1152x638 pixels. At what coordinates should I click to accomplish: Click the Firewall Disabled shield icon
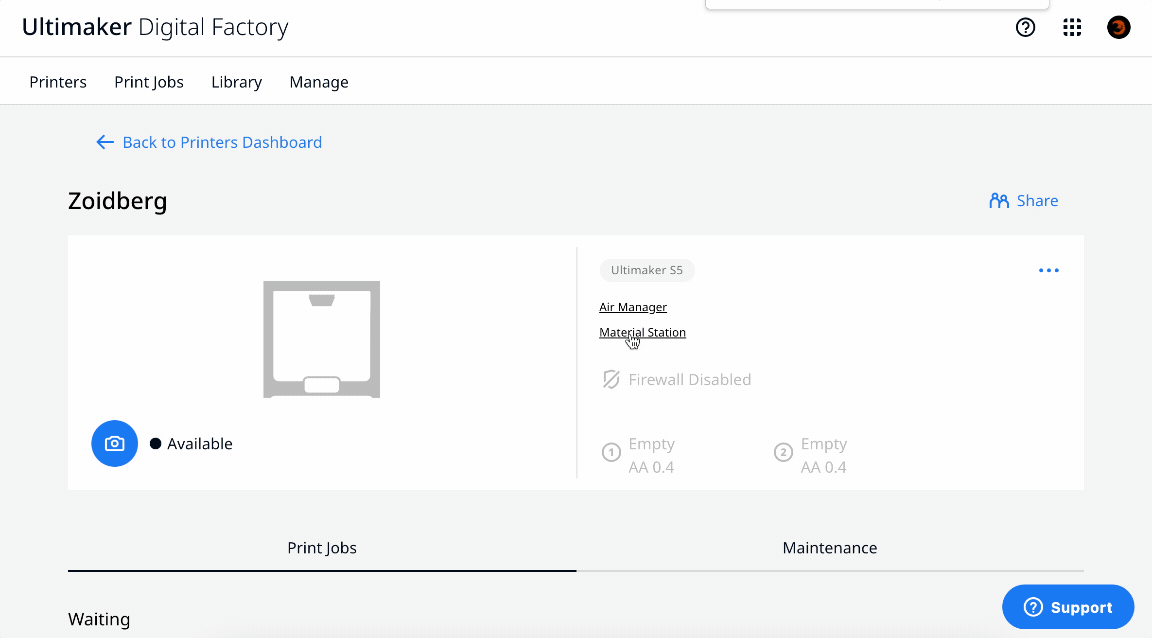pos(611,380)
